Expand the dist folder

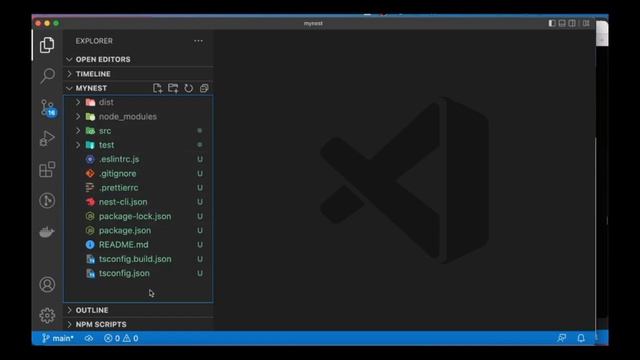pyautogui.click(x=138, y=102)
